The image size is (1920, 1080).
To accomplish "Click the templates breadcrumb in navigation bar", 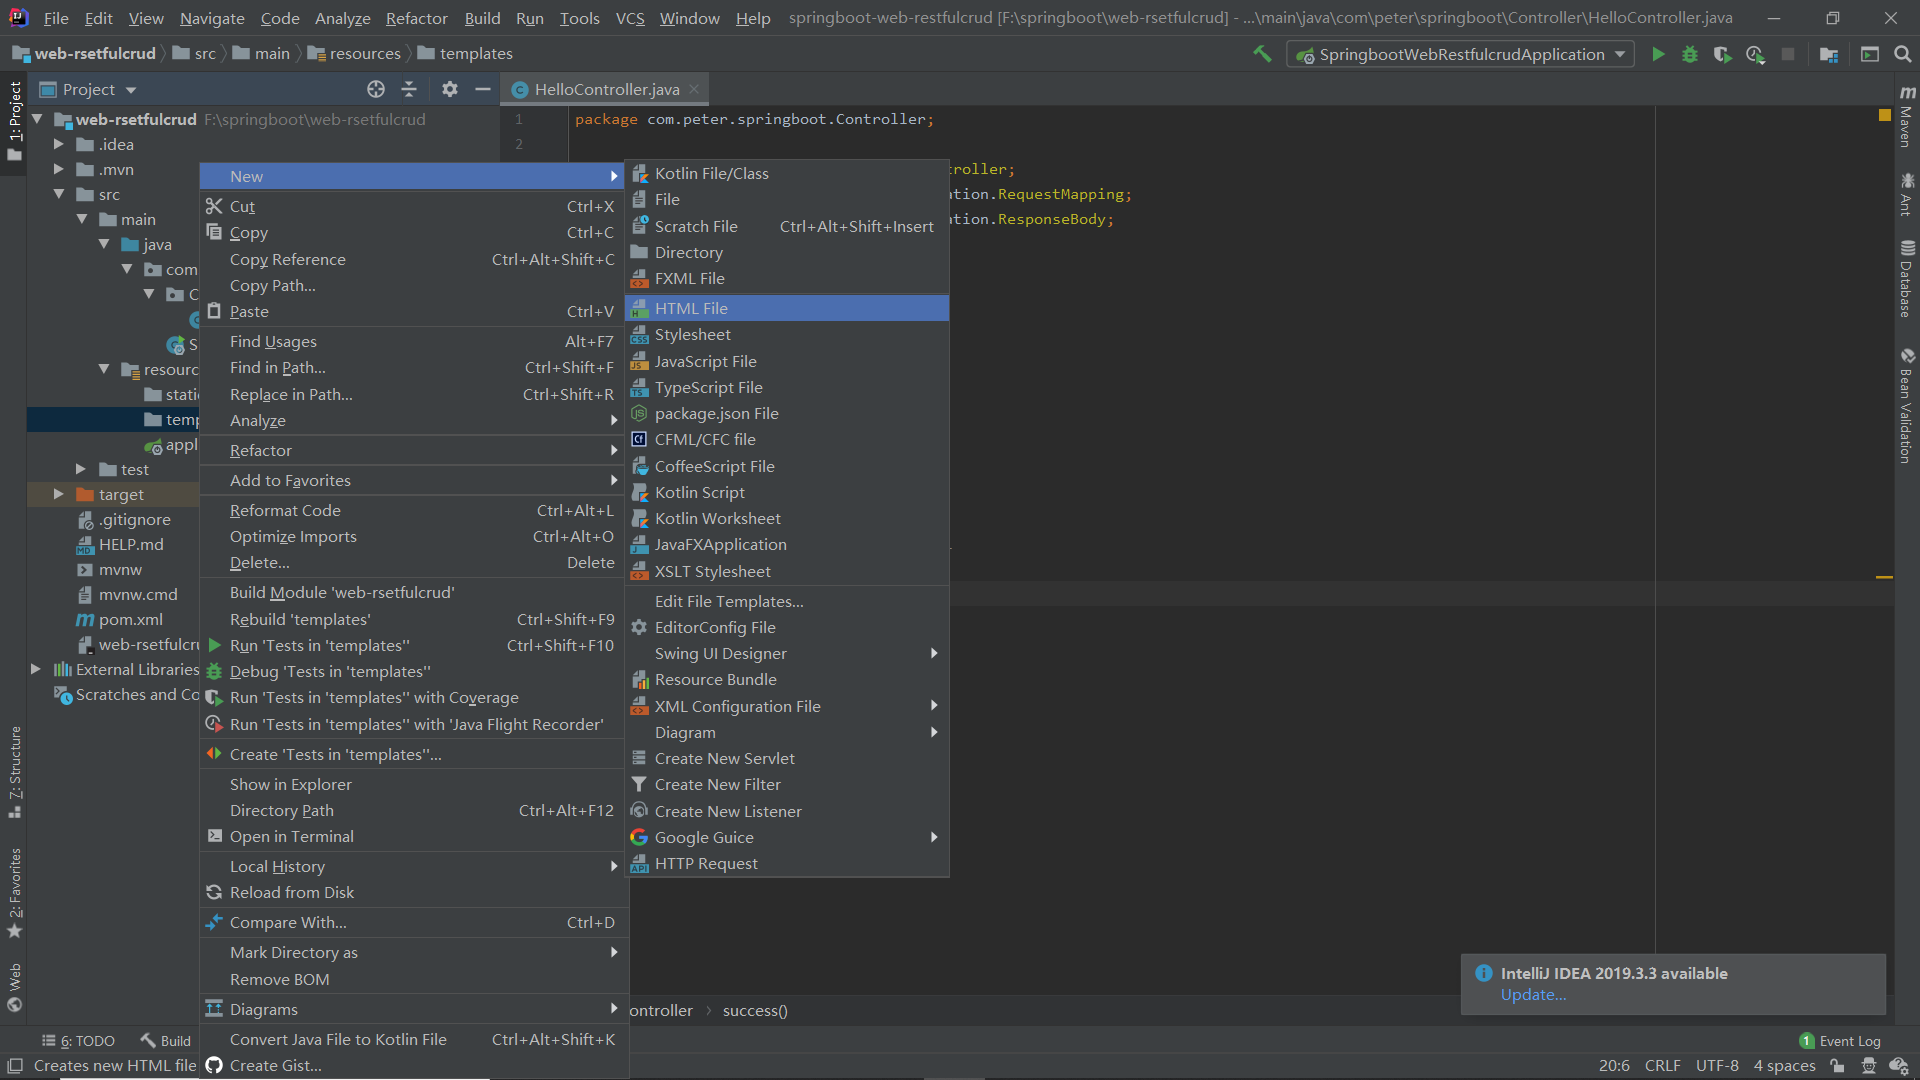I will (475, 53).
